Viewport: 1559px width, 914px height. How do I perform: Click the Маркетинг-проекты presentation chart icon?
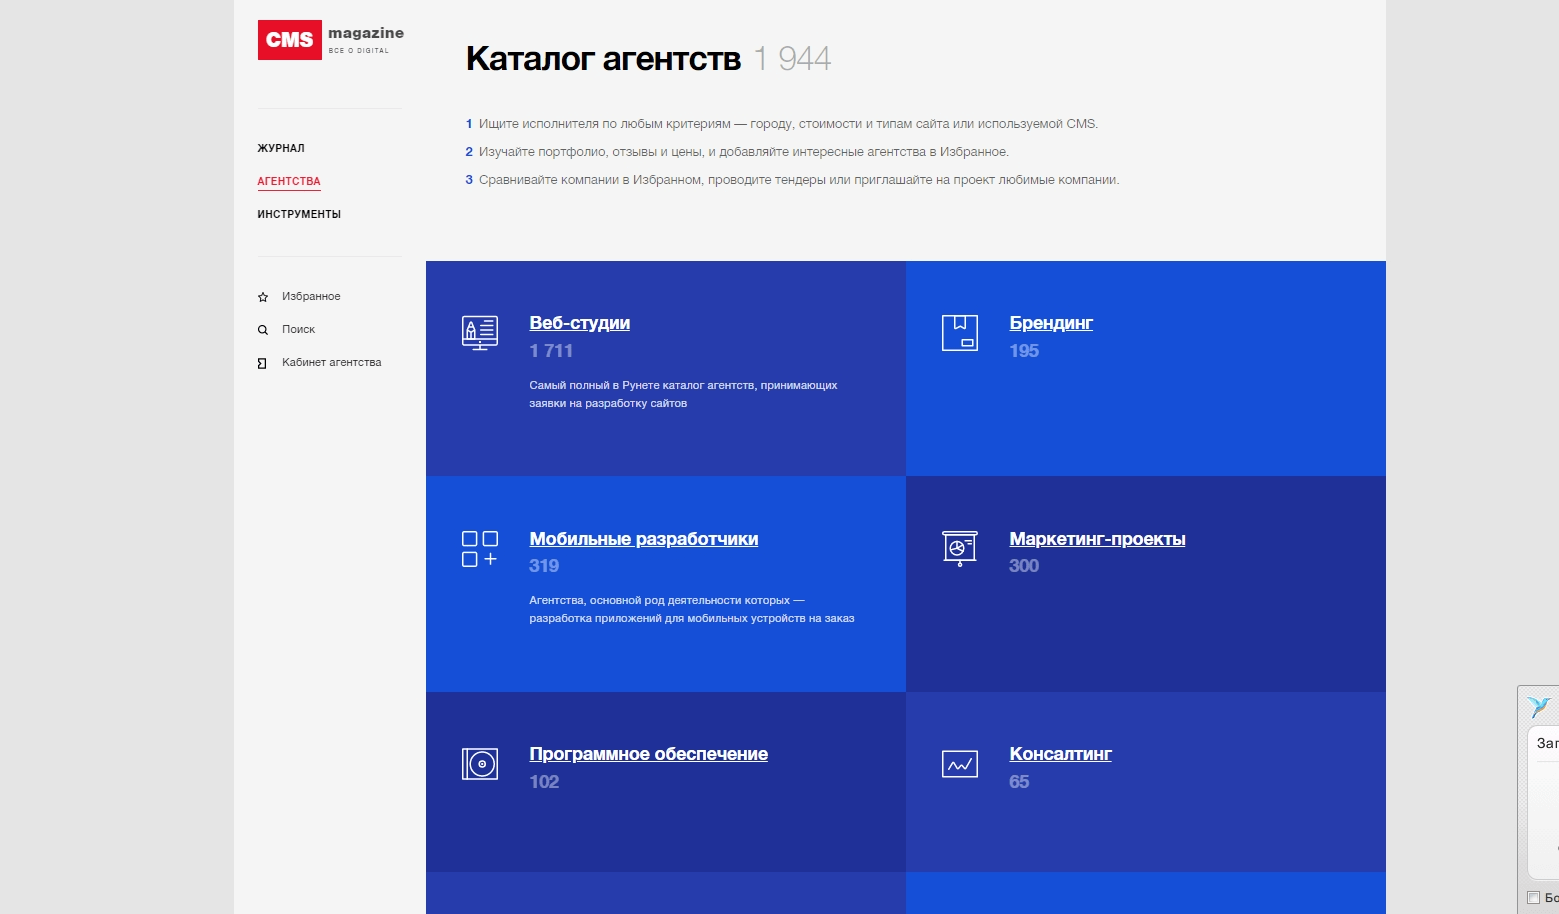tap(959, 548)
